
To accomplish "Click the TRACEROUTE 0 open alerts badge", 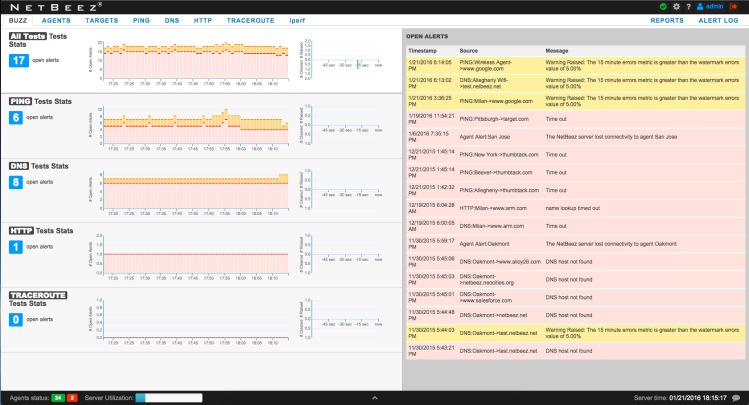I will (16, 320).
